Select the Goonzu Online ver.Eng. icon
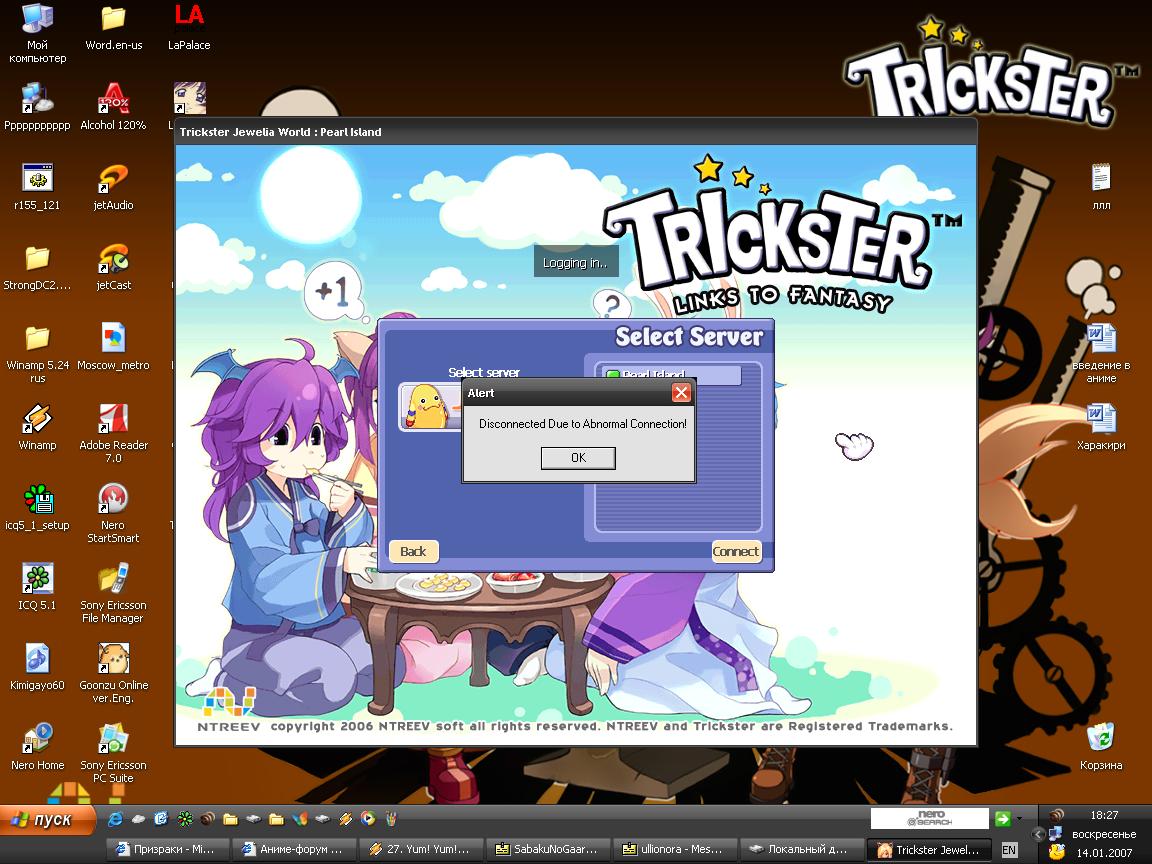1152x864 pixels. tap(113, 674)
